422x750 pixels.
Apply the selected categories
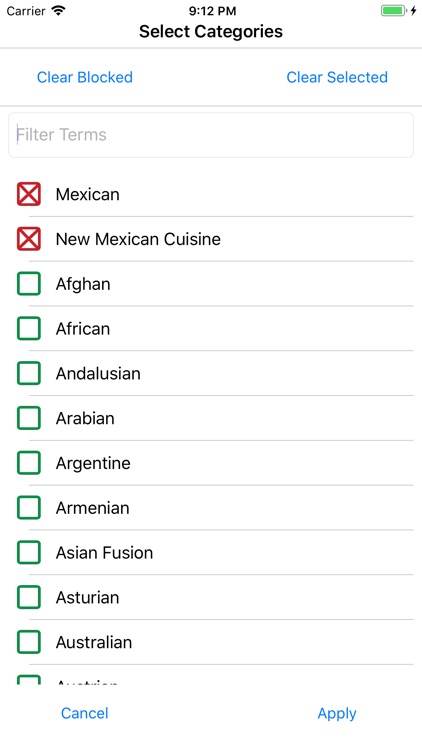(337, 714)
